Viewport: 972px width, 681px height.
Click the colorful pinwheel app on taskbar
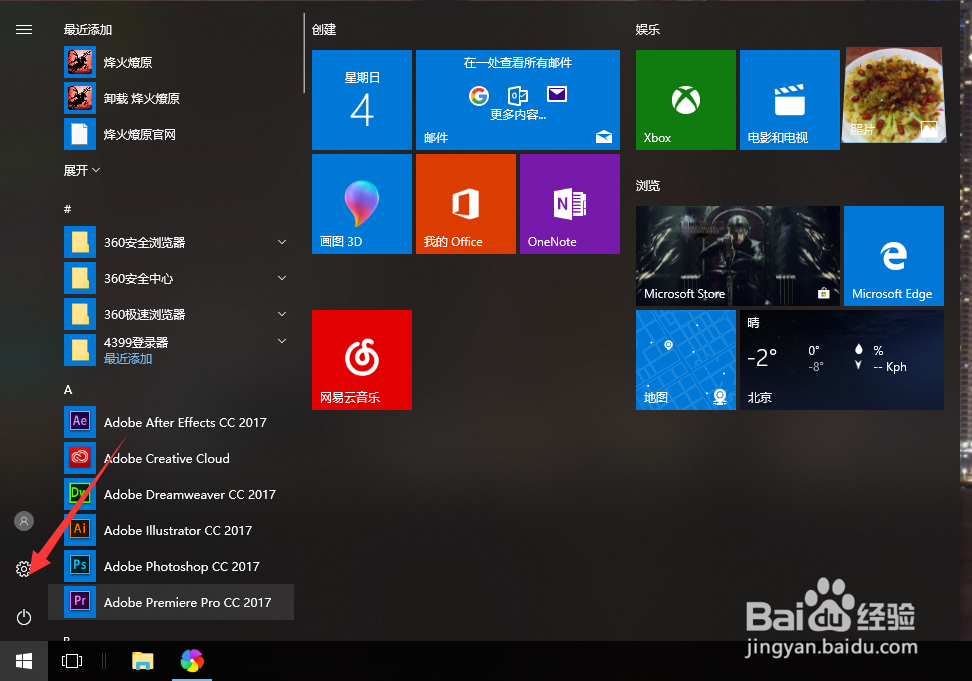click(192, 661)
